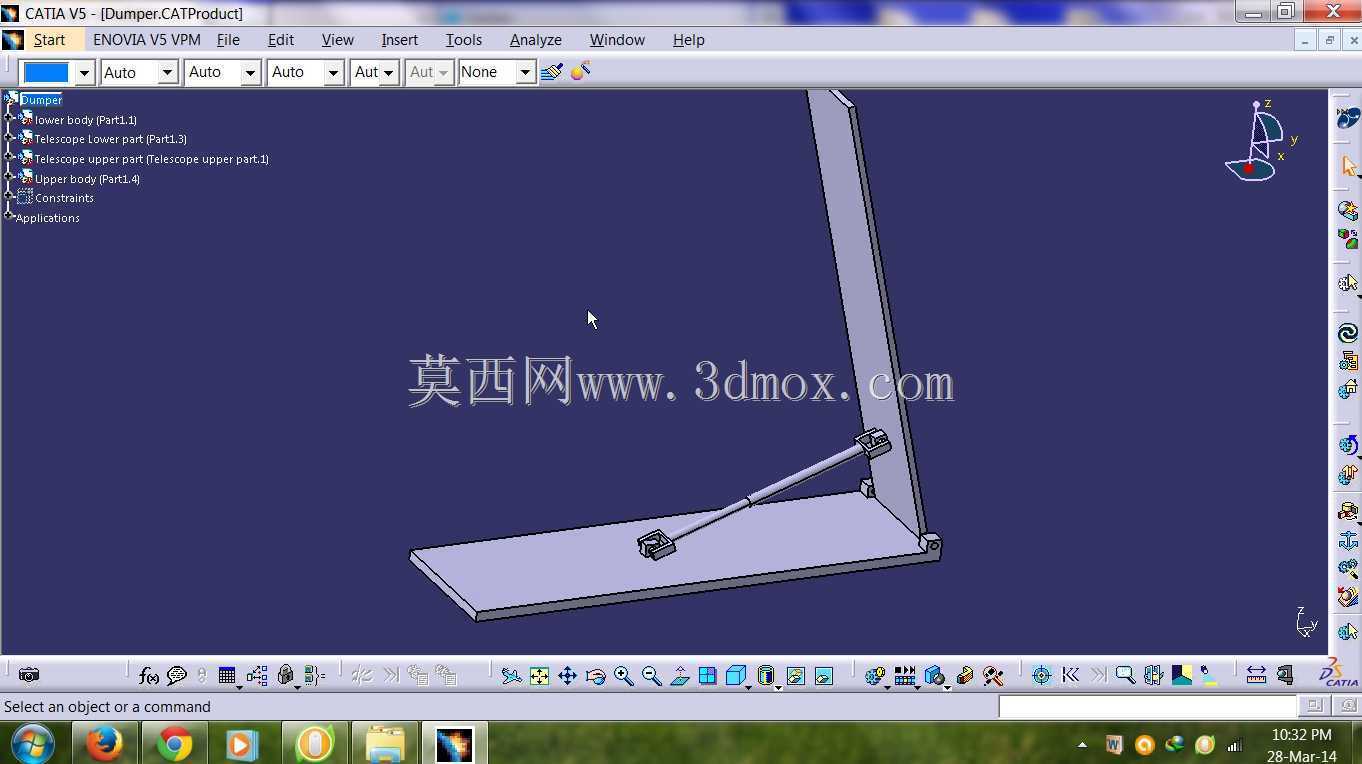Click Fit All In view icon
1362x764 pixels.
click(539, 676)
